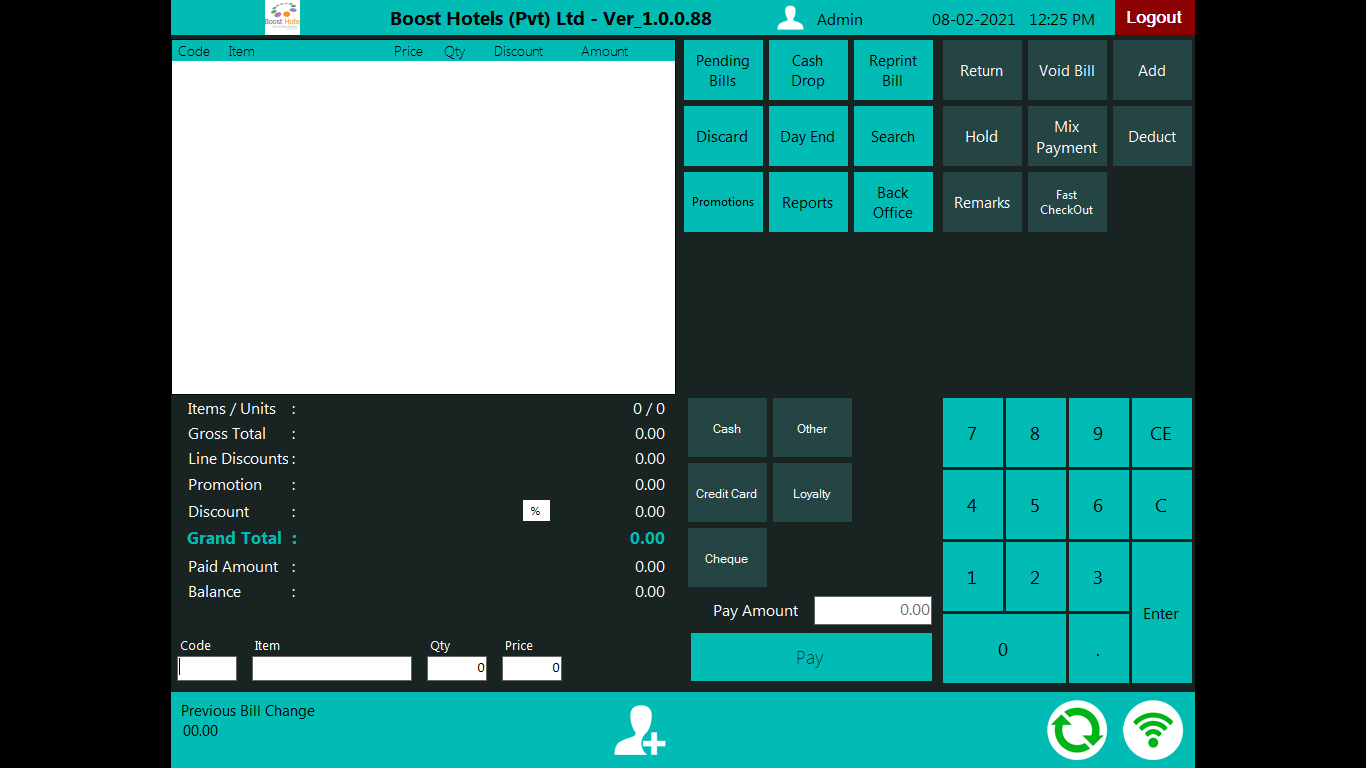Select Cash payment method
The width and height of the screenshot is (1366, 768).
[x=727, y=428]
